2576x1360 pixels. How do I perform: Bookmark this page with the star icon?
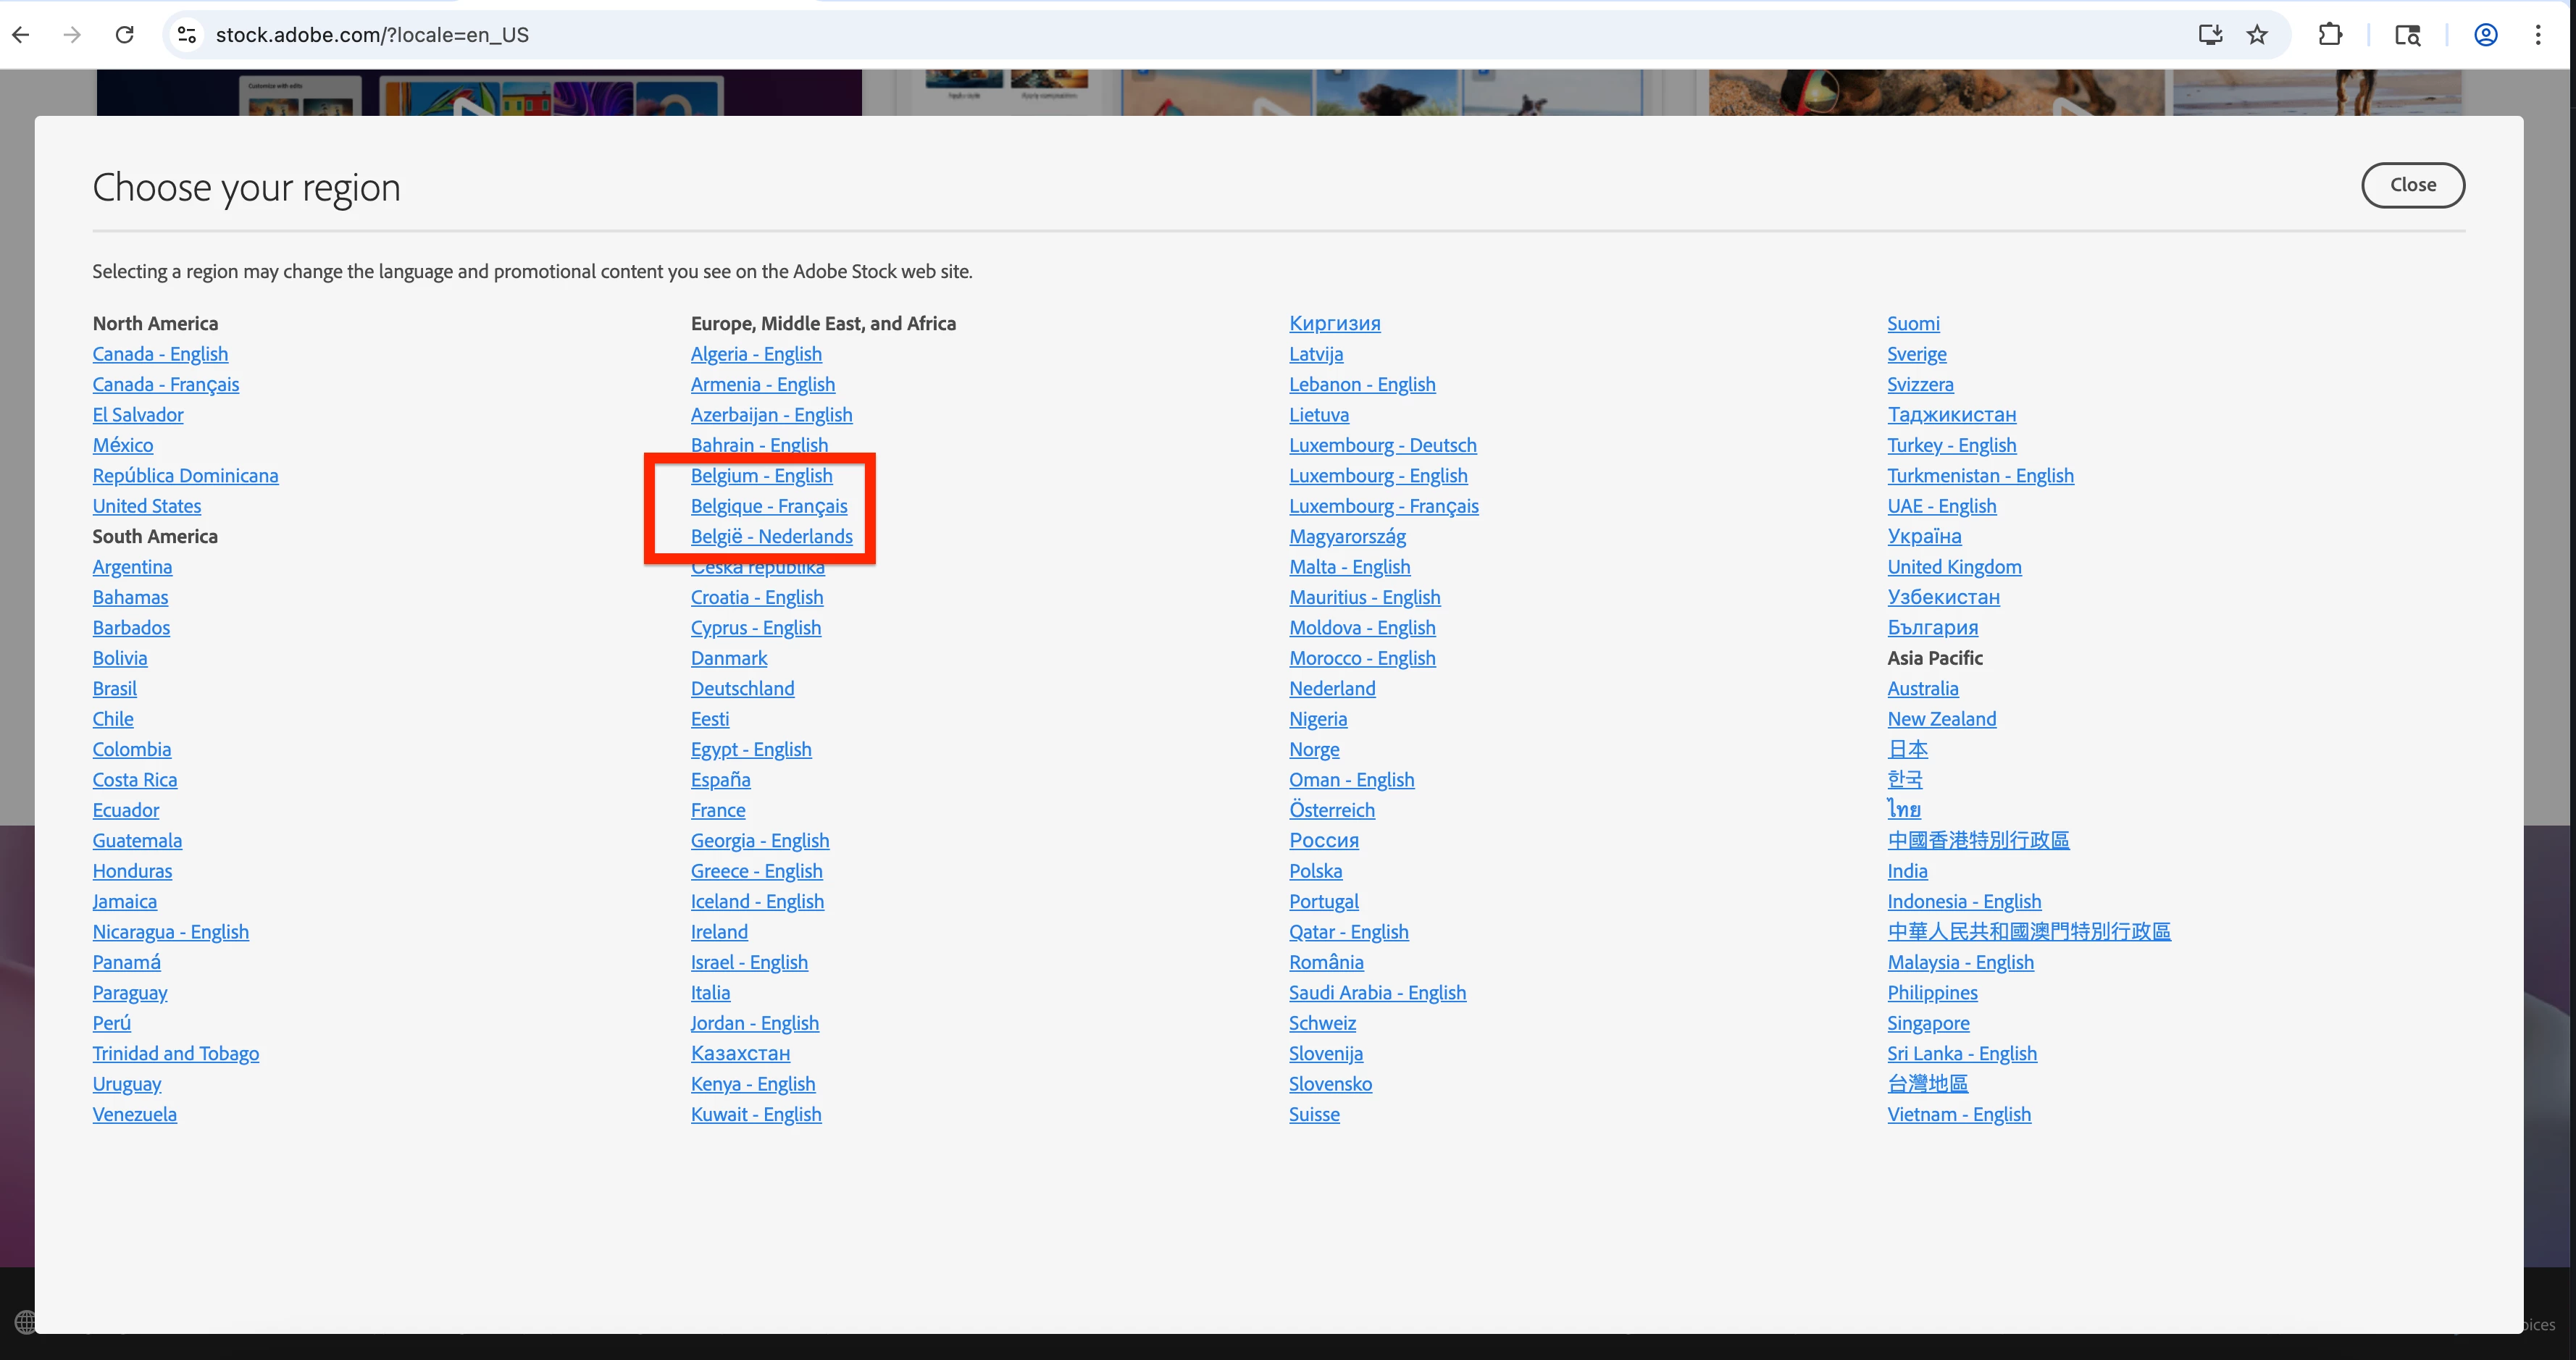[x=2257, y=35]
